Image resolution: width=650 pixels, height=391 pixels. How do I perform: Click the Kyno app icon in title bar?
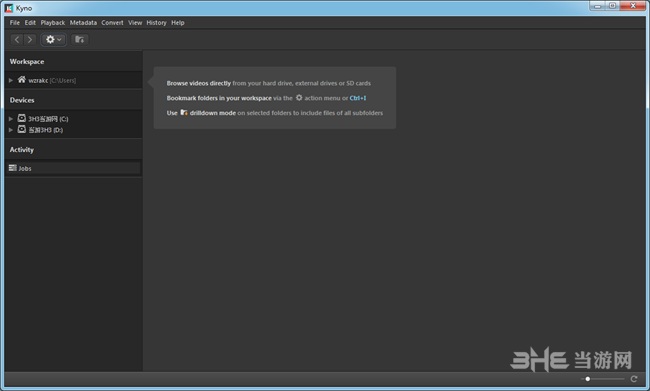(x=9, y=8)
